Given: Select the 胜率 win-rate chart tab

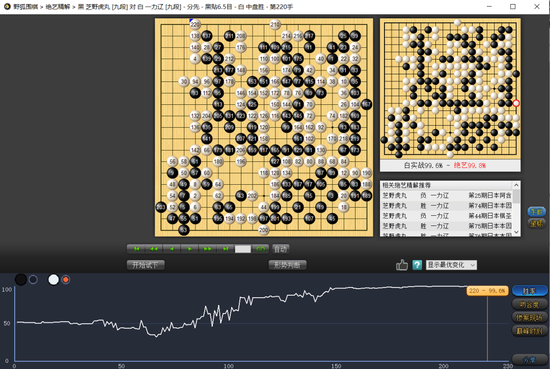Looking at the screenshot, I should tap(530, 291).
